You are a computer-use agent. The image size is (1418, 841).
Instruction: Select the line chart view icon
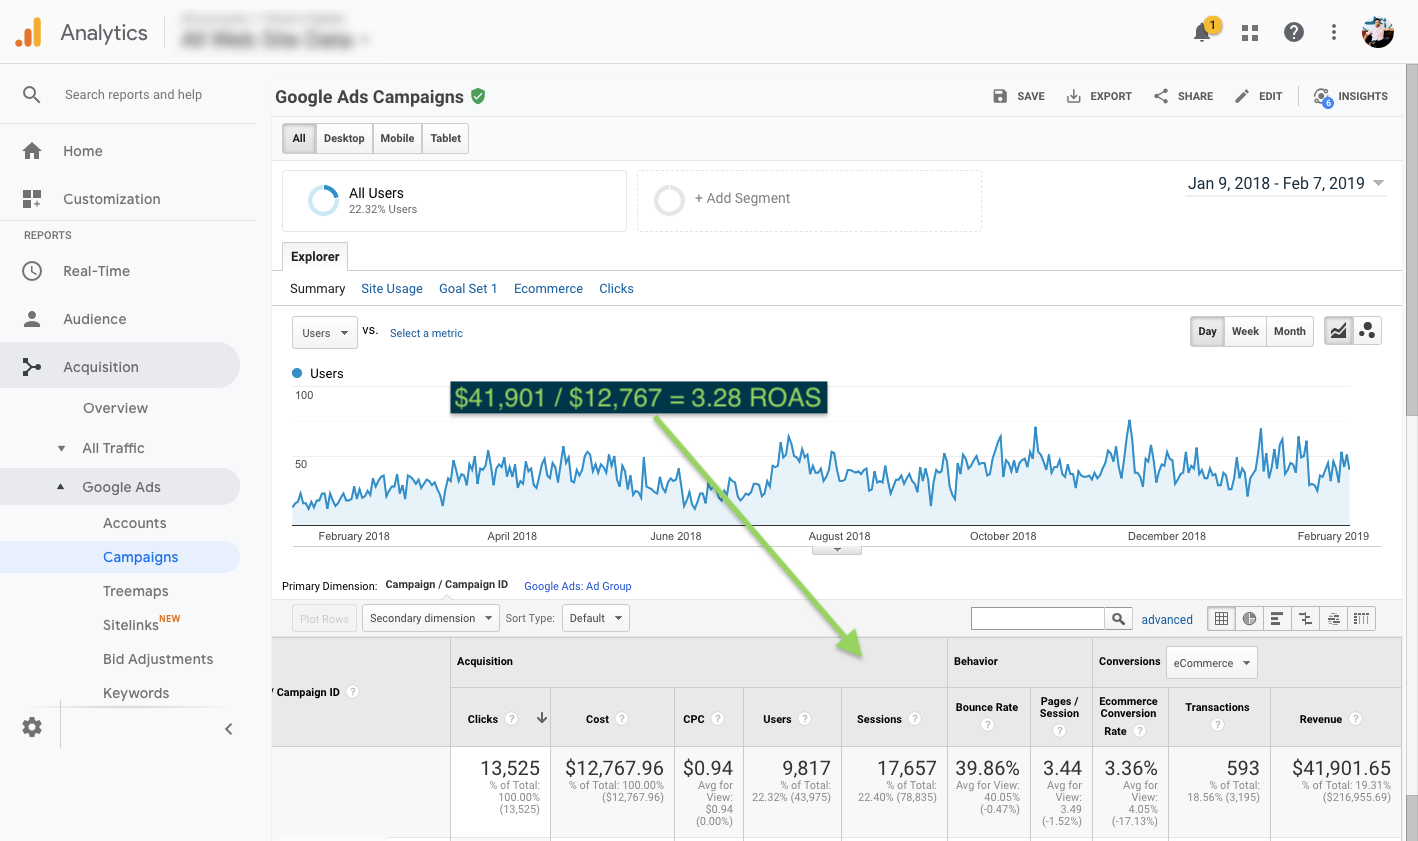click(1338, 331)
